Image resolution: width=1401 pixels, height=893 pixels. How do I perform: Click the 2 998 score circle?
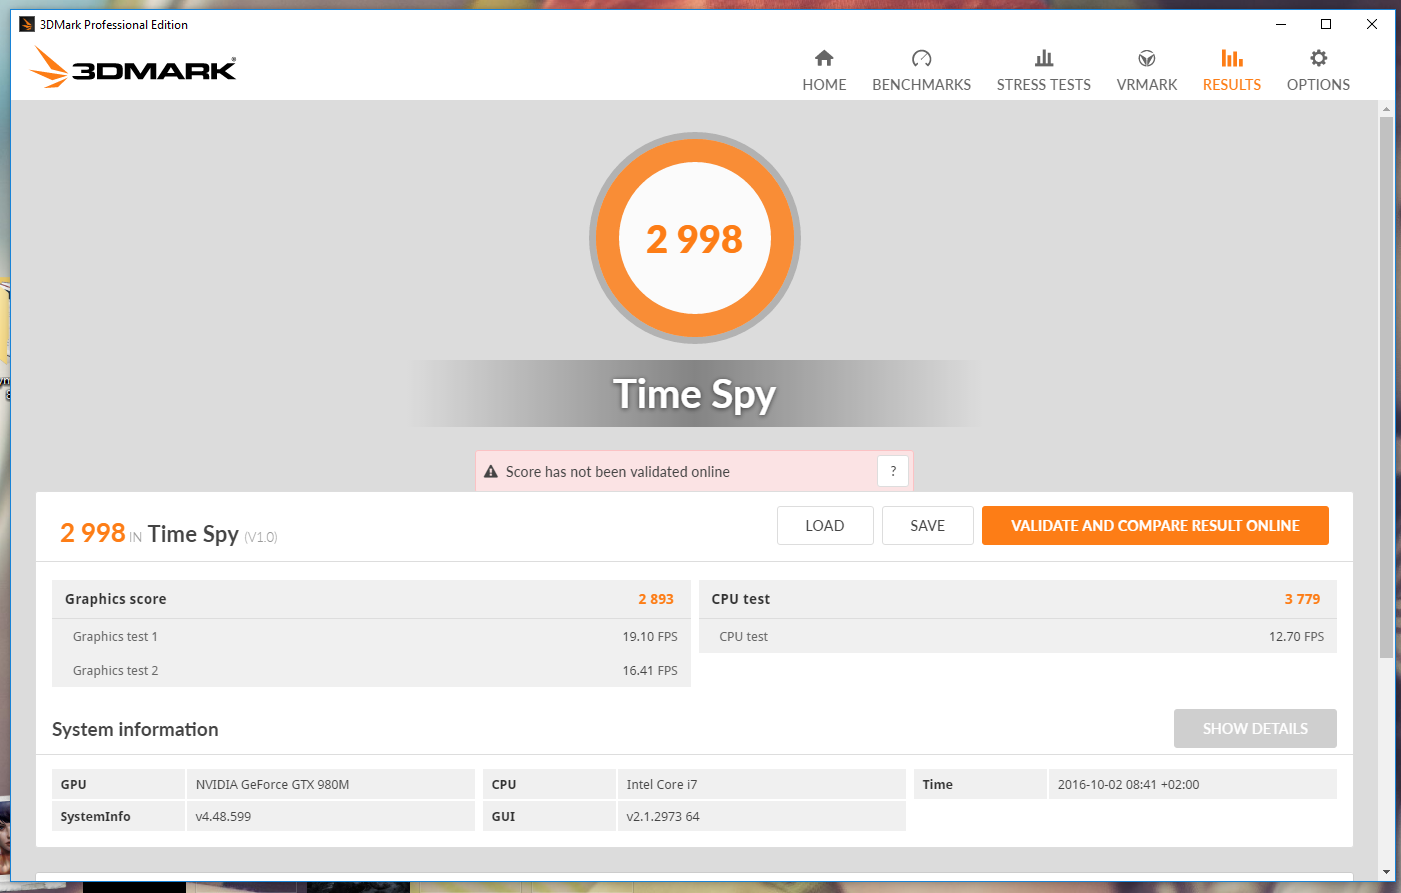pos(695,238)
